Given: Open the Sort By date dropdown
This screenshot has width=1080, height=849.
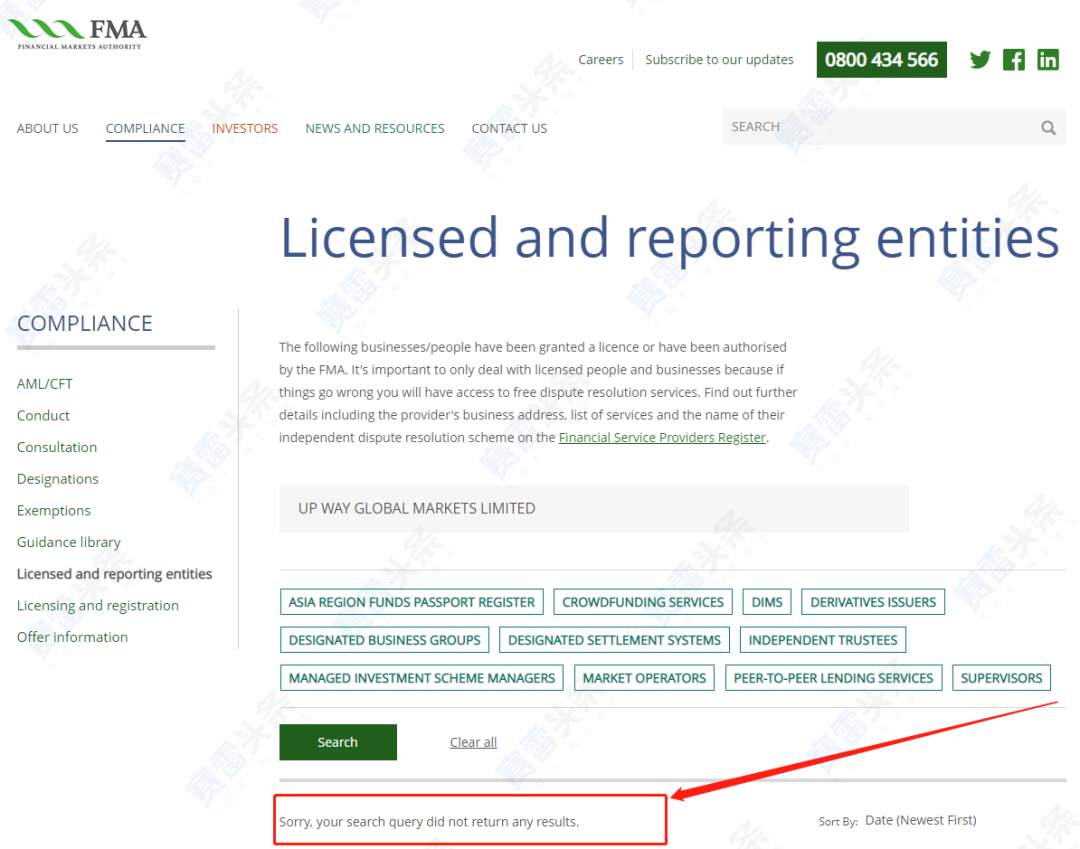Looking at the screenshot, I should [920, 820].
